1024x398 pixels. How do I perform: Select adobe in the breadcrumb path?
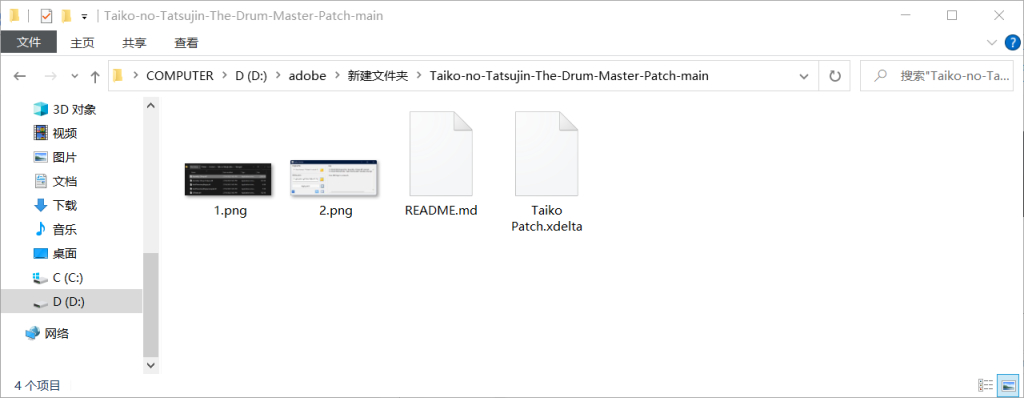coord(307,76)
